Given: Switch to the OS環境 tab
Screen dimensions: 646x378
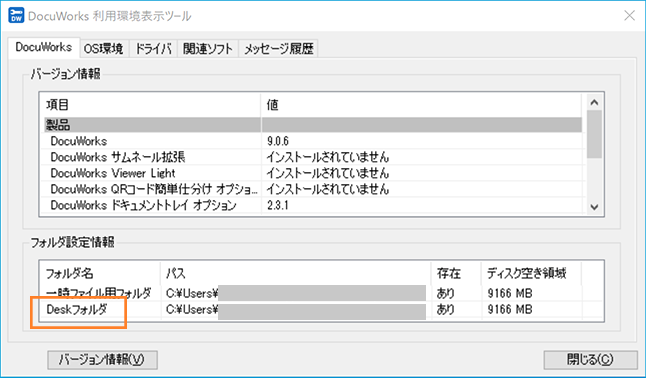Looking at the screenshot, I should [x=103, y=49].
